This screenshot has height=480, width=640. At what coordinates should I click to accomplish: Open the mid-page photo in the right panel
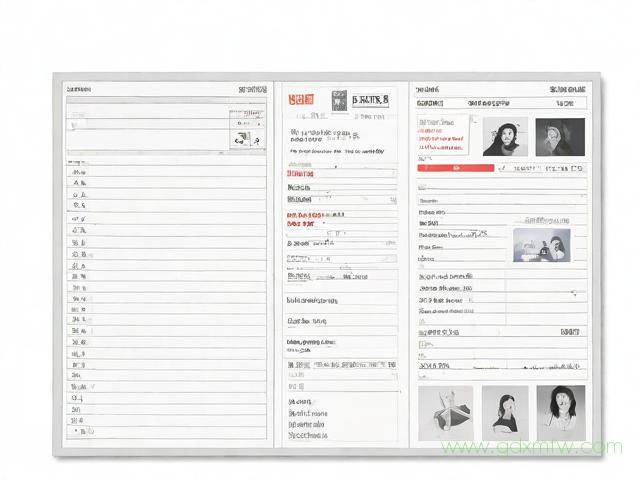coord(541,245)
